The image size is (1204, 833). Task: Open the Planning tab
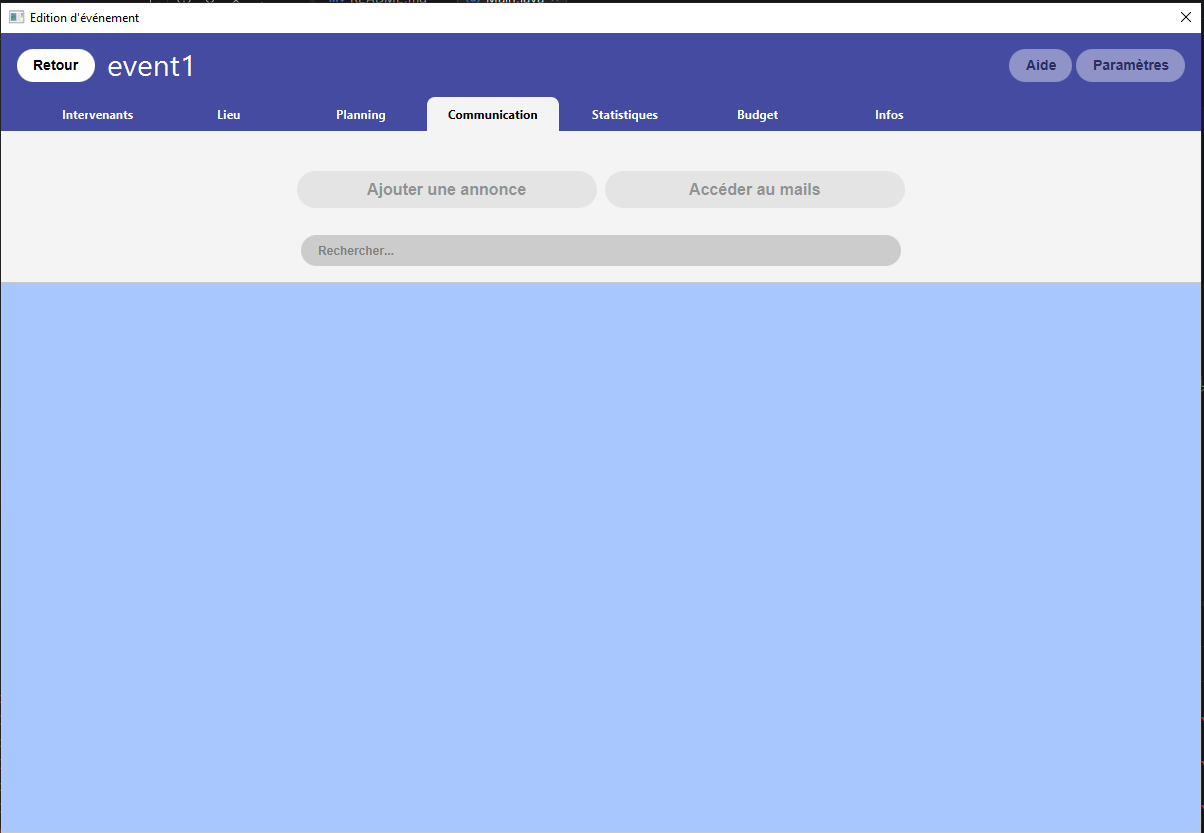[361, 115]
